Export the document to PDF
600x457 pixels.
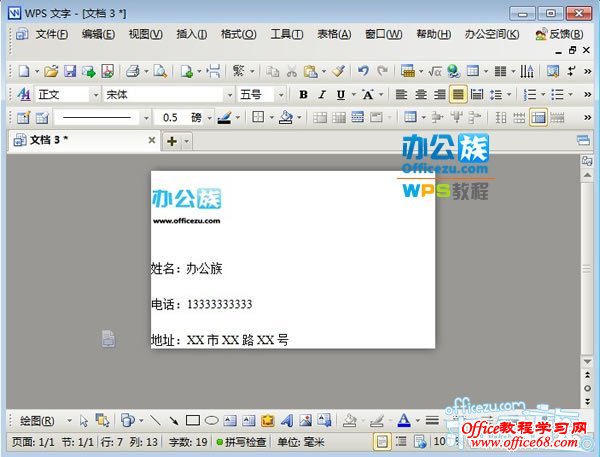click(108, 71)
